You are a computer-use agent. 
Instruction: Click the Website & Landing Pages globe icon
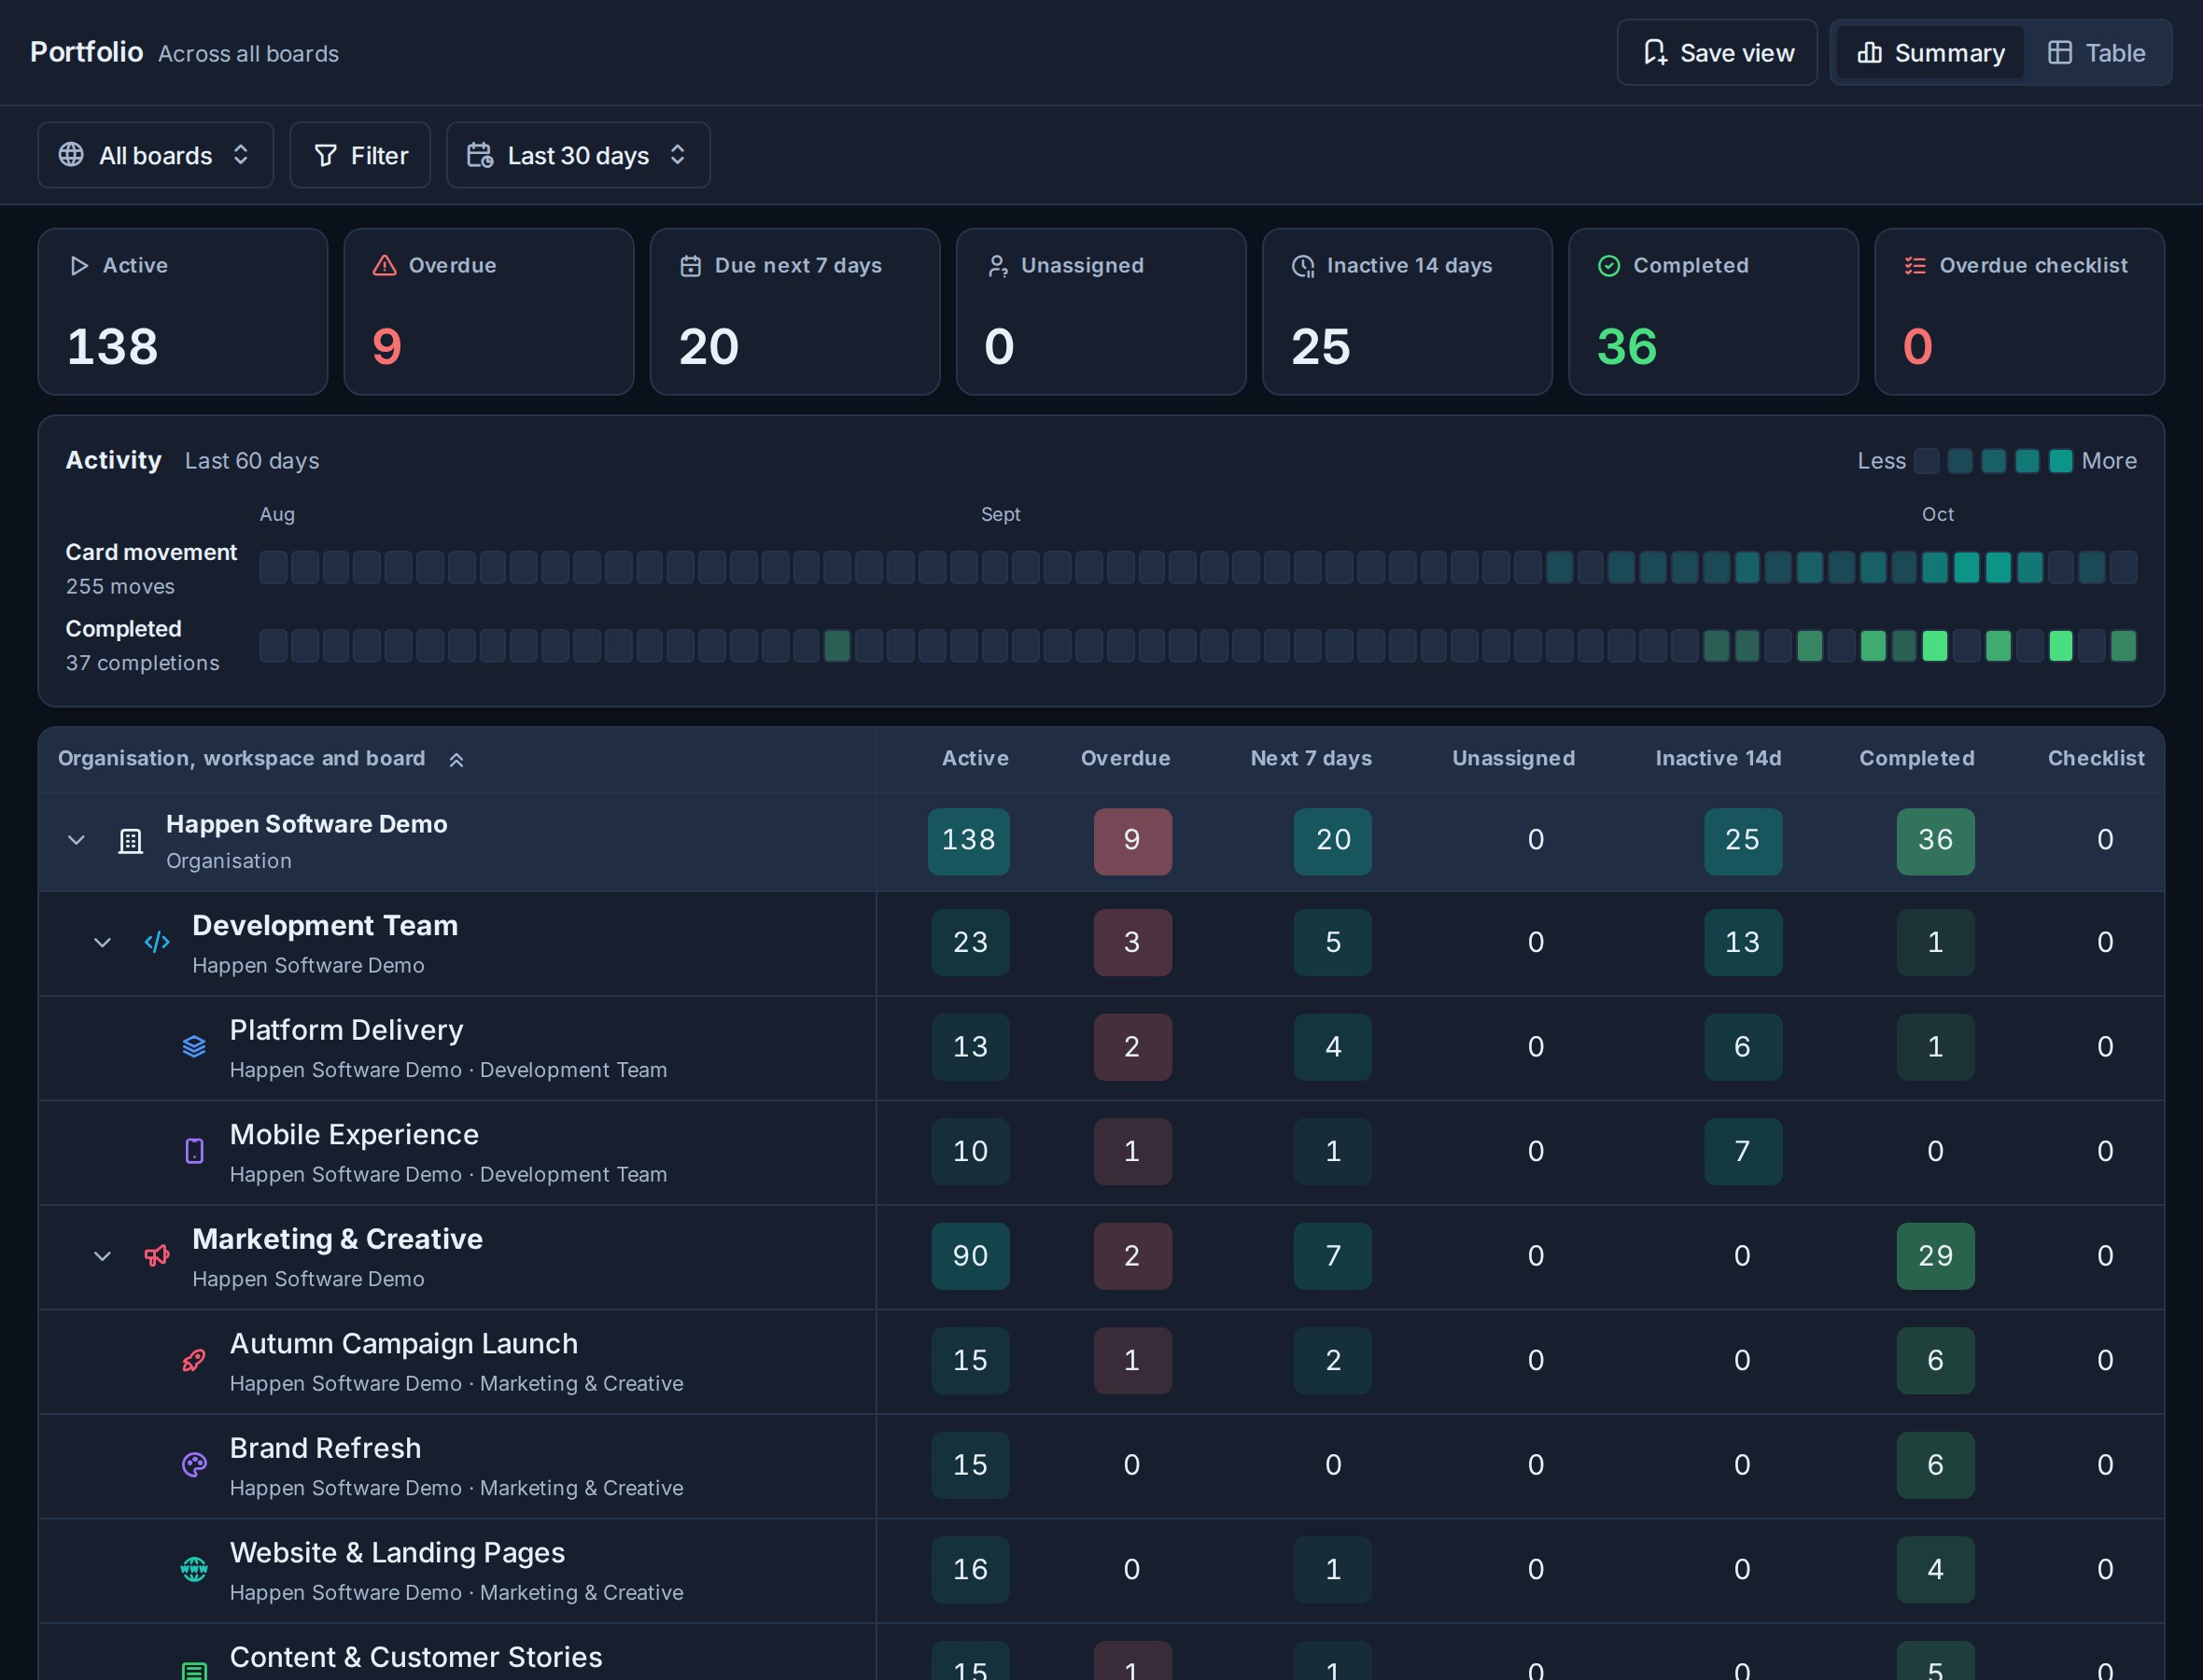[x=194, y=1569]
